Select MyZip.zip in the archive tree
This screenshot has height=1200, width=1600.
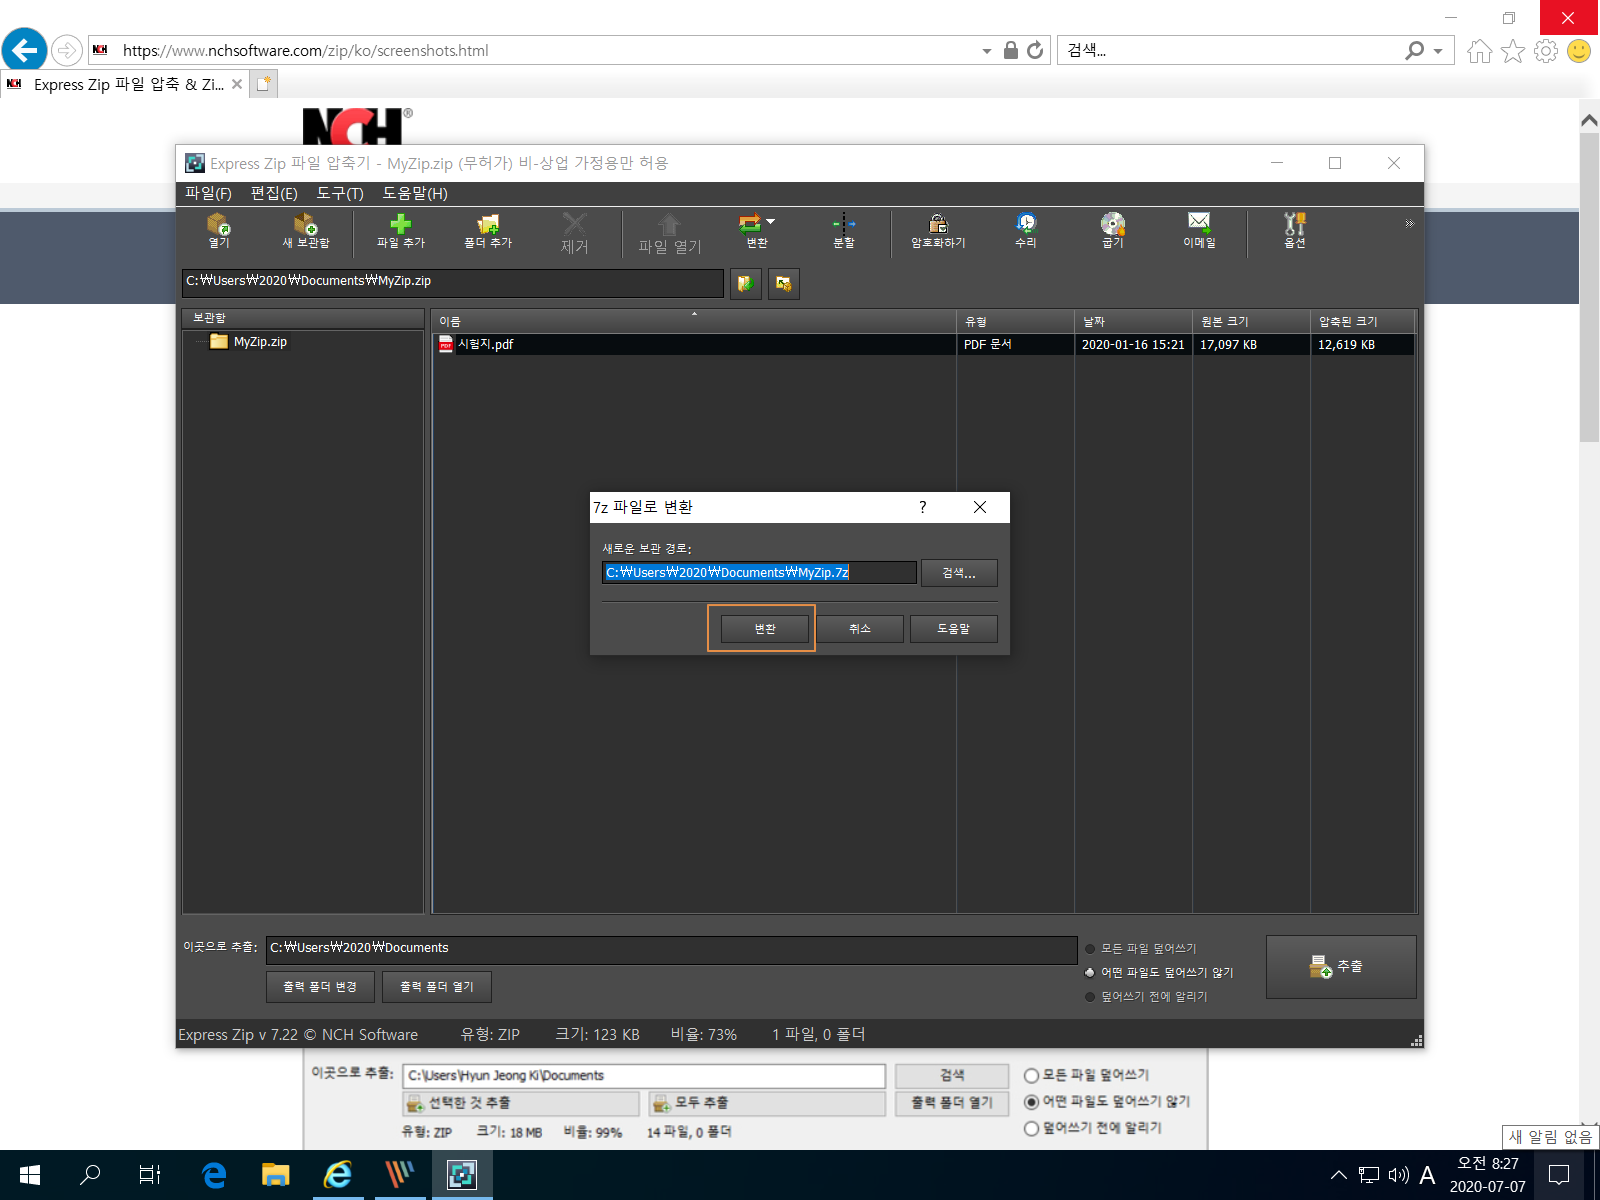click(260, 342)
